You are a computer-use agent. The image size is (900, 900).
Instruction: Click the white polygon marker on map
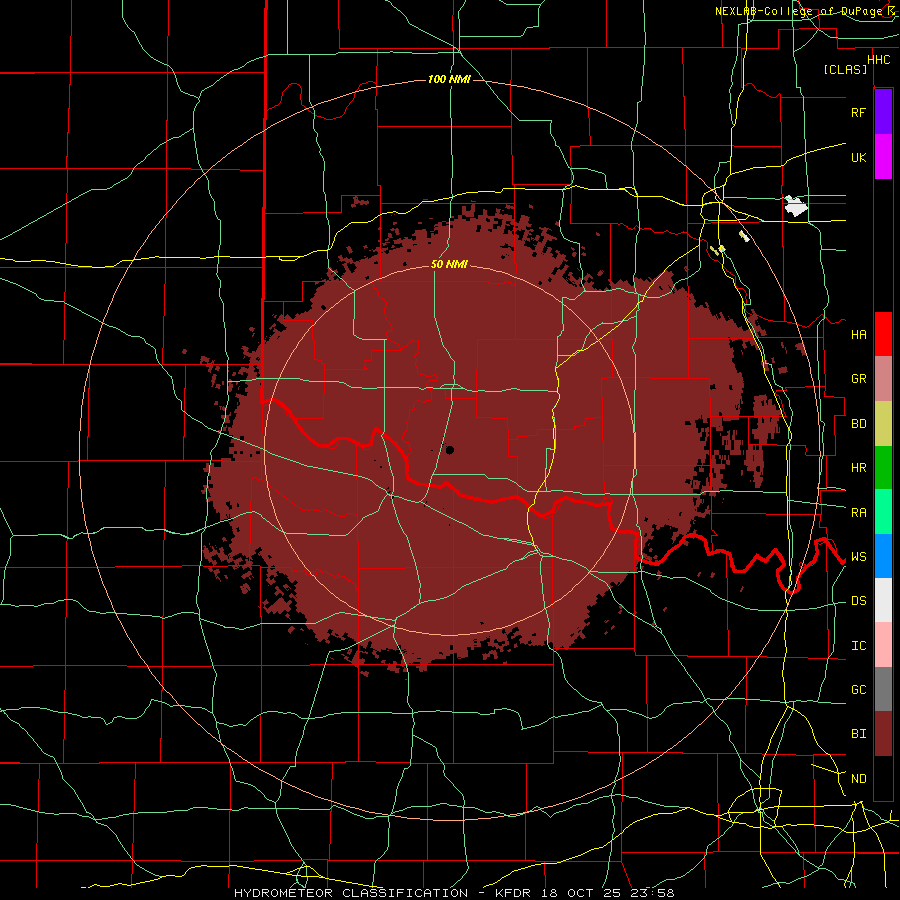pos(796,206)
